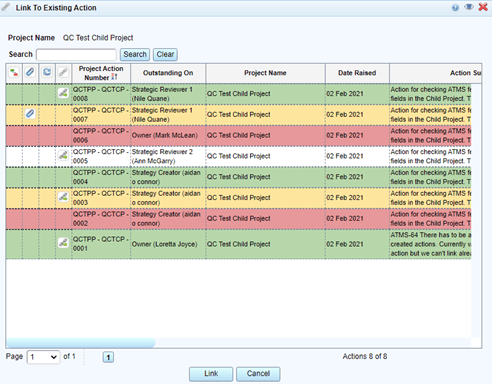Click action summary text in row 0008

click(430, 94)
